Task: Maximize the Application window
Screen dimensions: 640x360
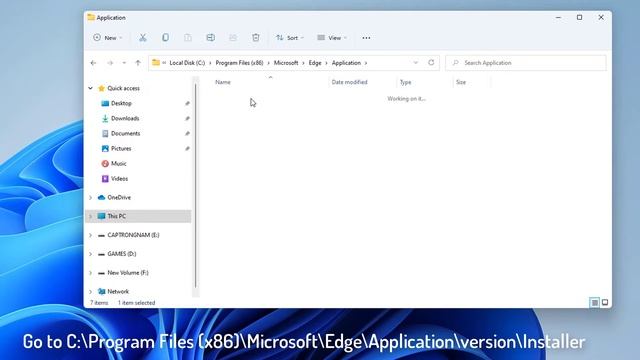Action: 580,18
